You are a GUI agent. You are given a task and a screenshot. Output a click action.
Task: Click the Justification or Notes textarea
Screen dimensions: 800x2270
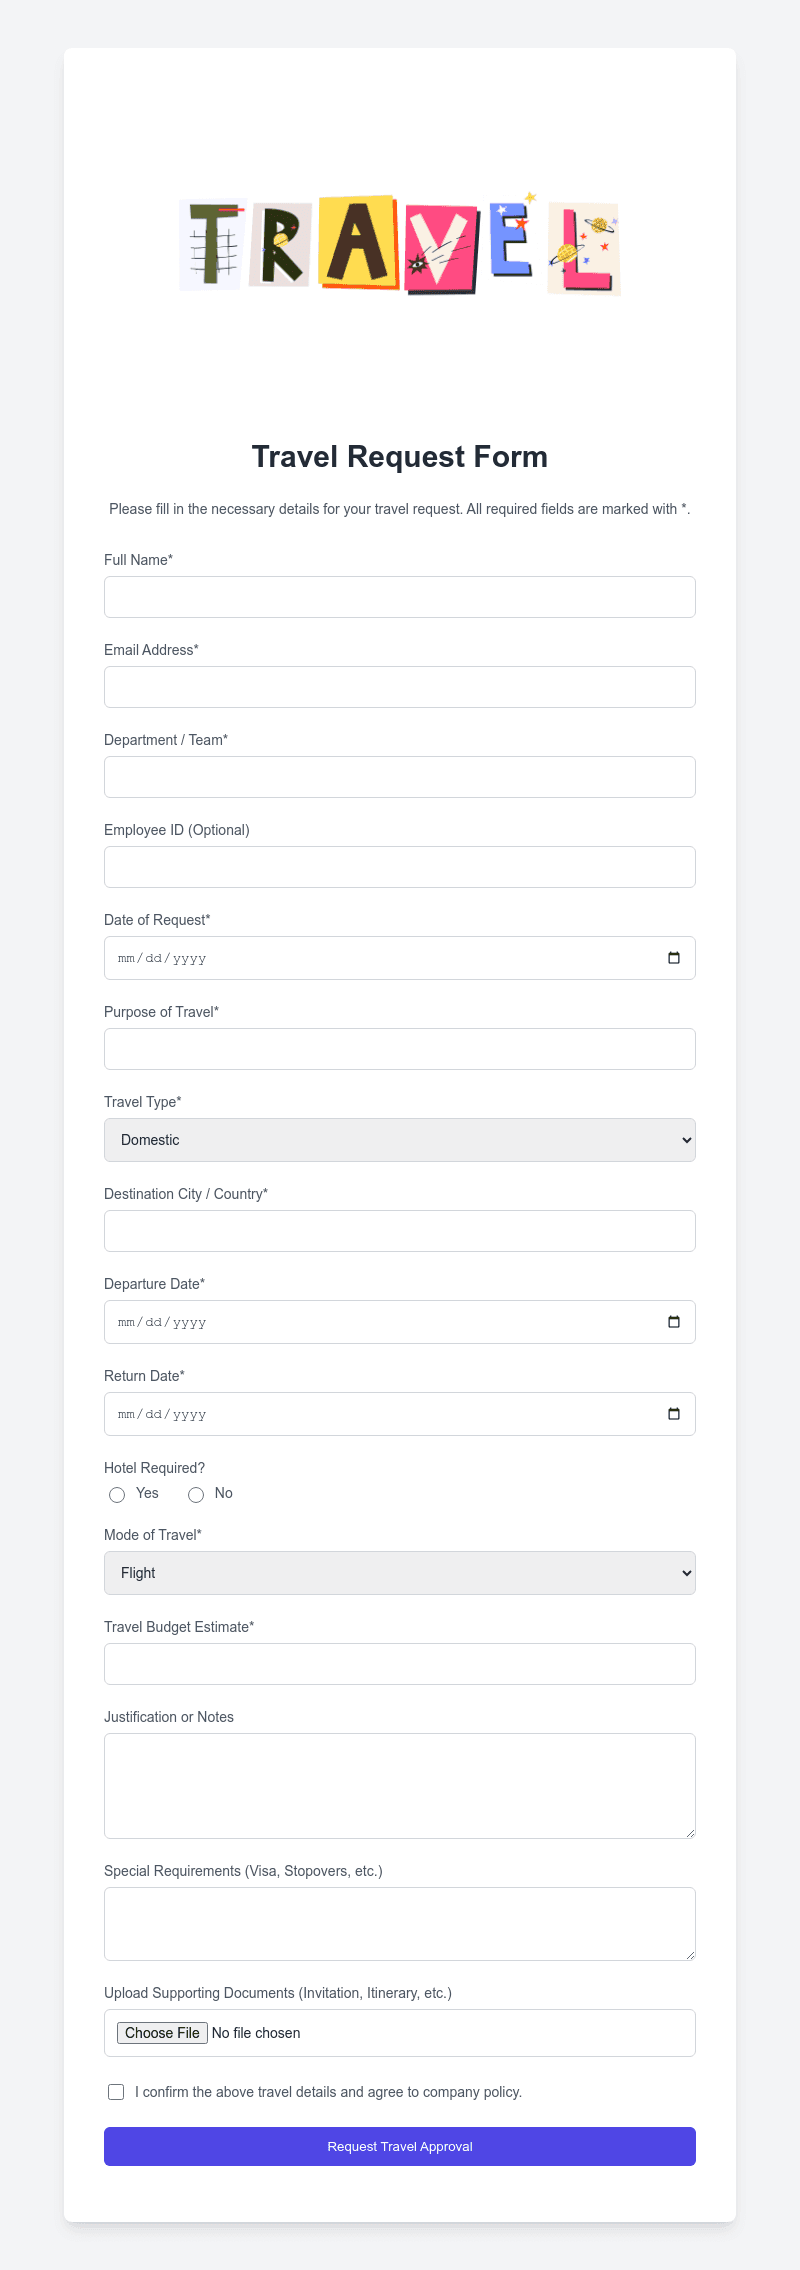click(x=399, y=1785)
